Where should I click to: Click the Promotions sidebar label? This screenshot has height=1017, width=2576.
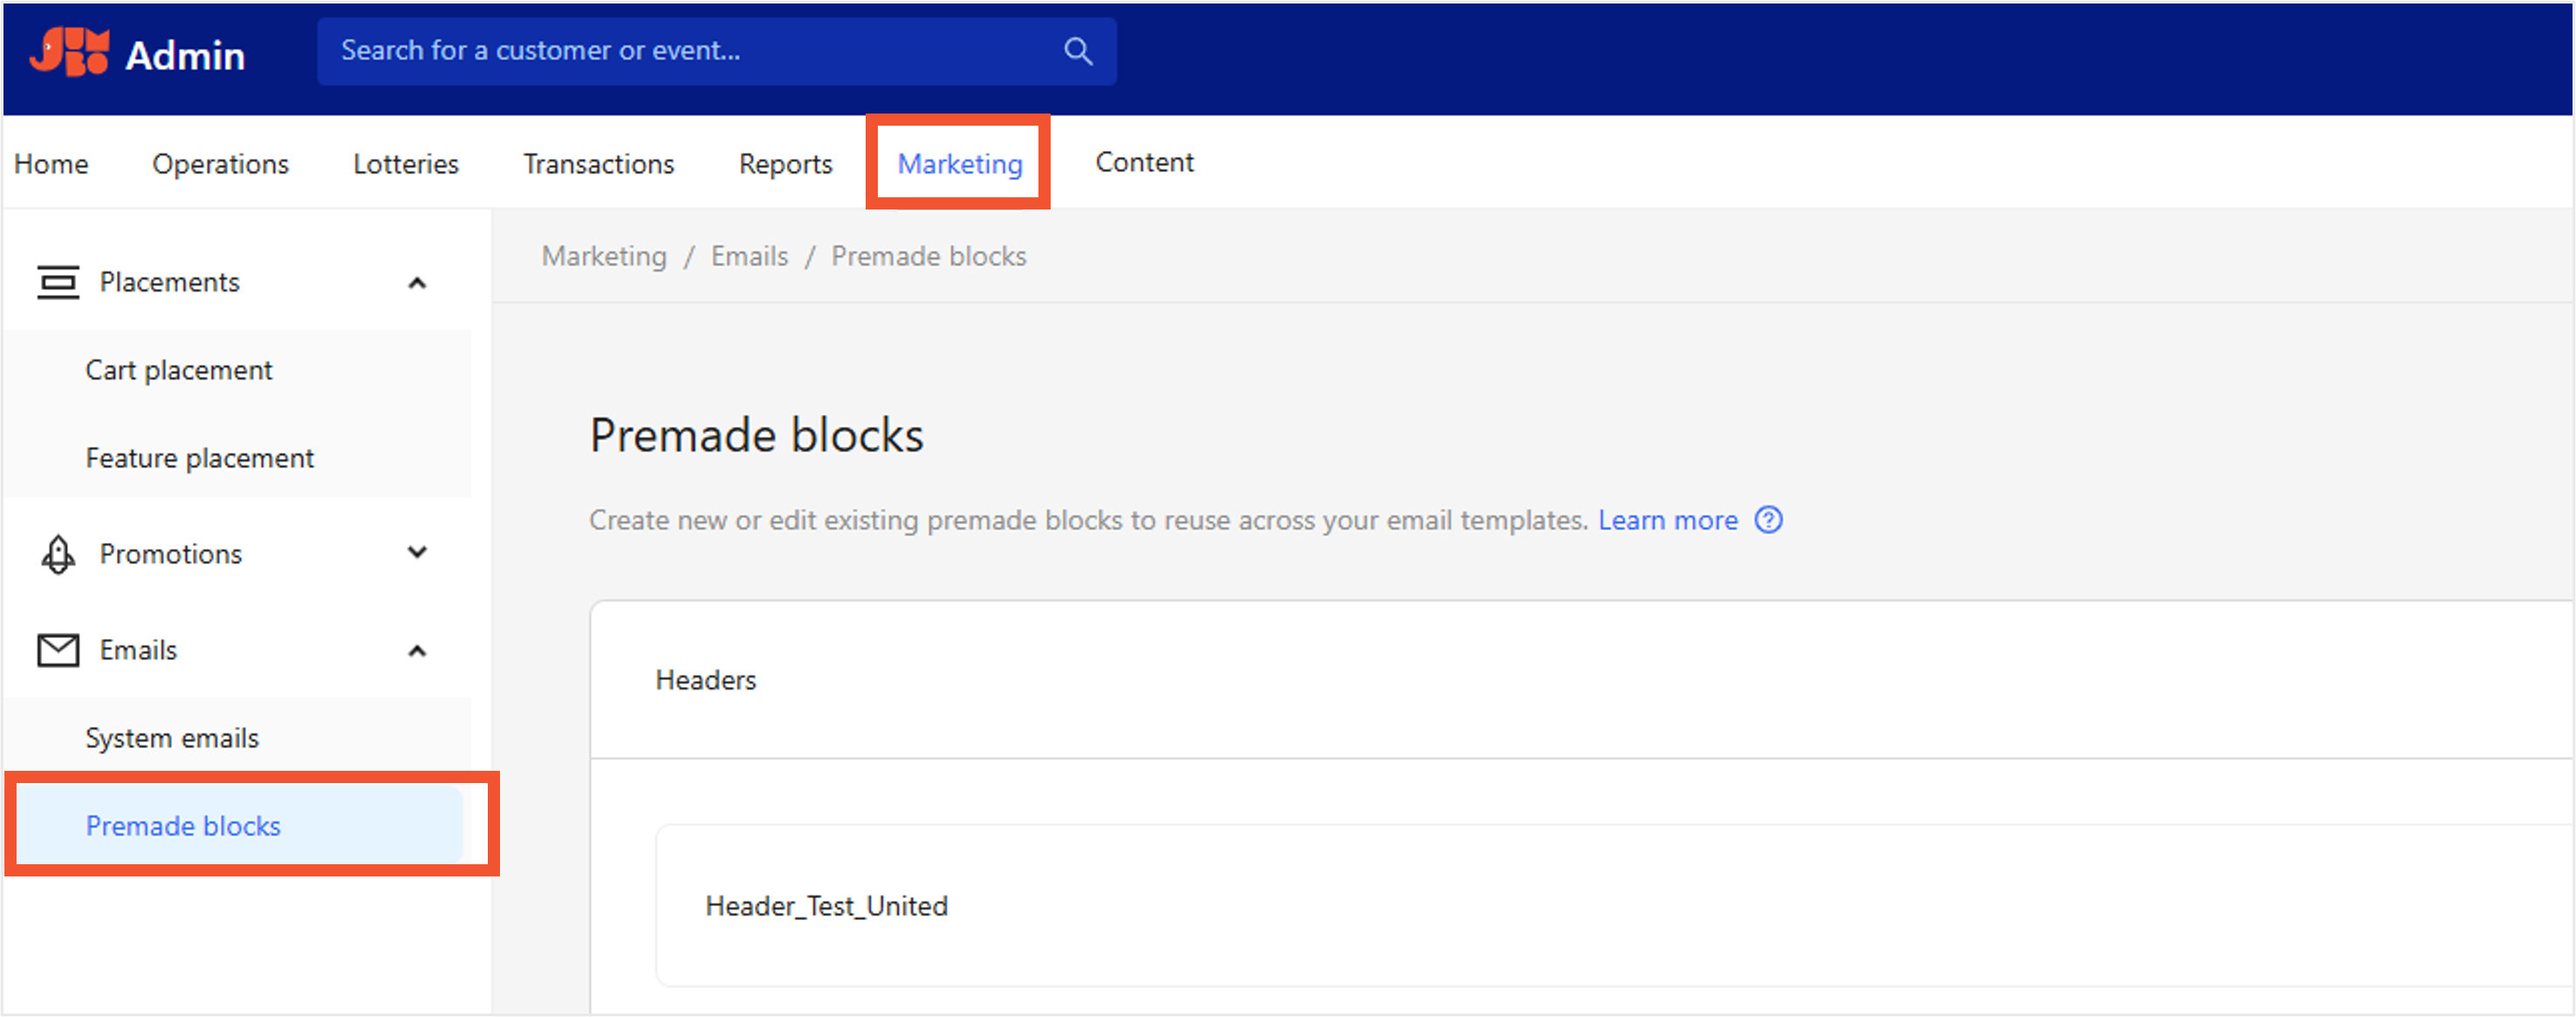(170, 554)
